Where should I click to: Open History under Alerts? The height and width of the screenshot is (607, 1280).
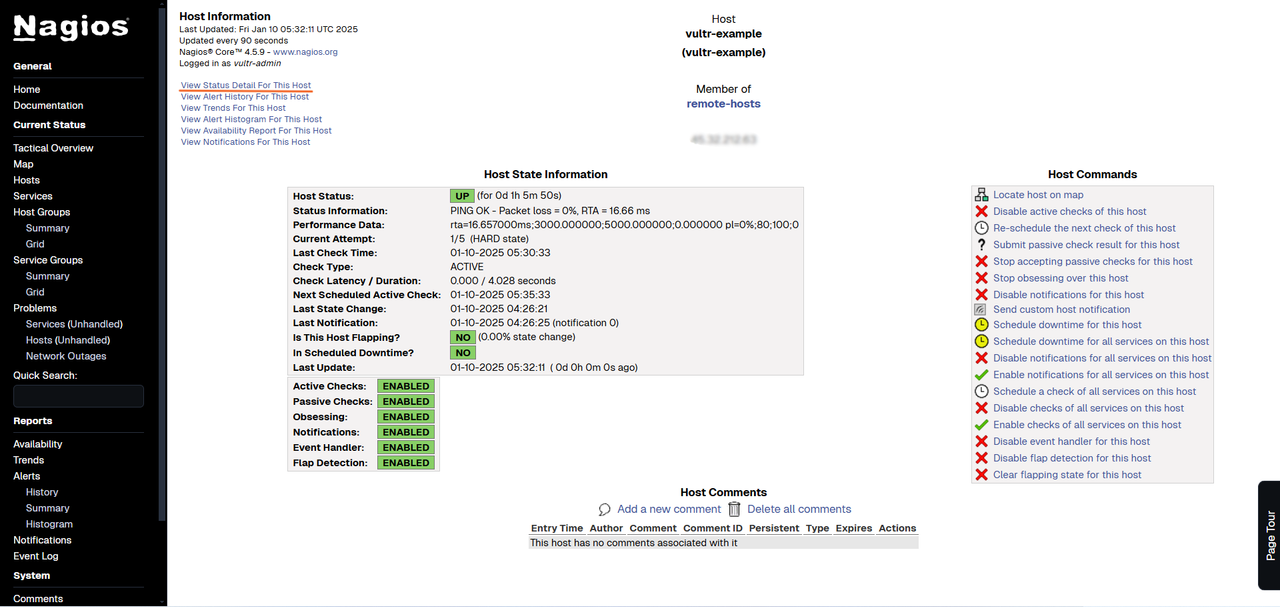point(42,492)
